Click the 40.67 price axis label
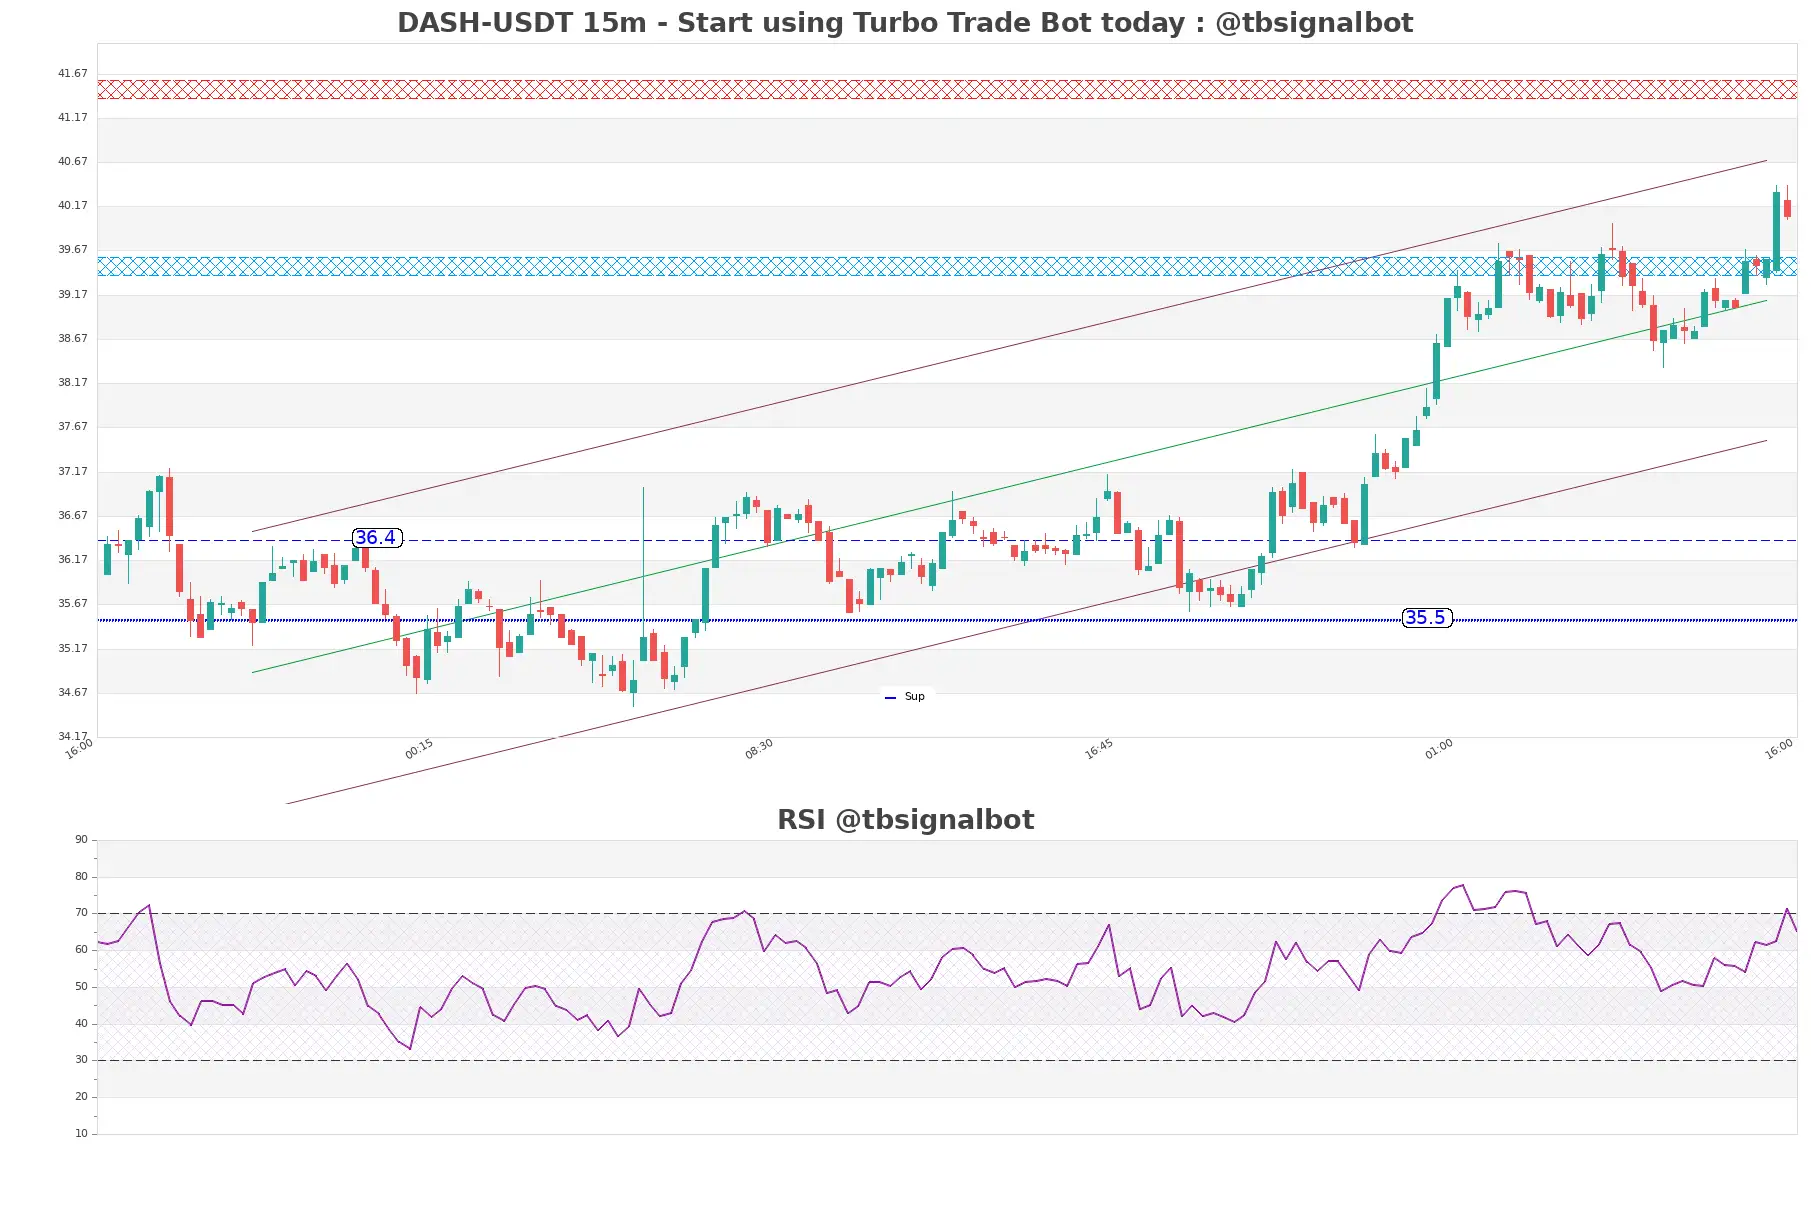Image resolution: width=1811 pixels, height=1208 pixels. [x=72, y=161]
